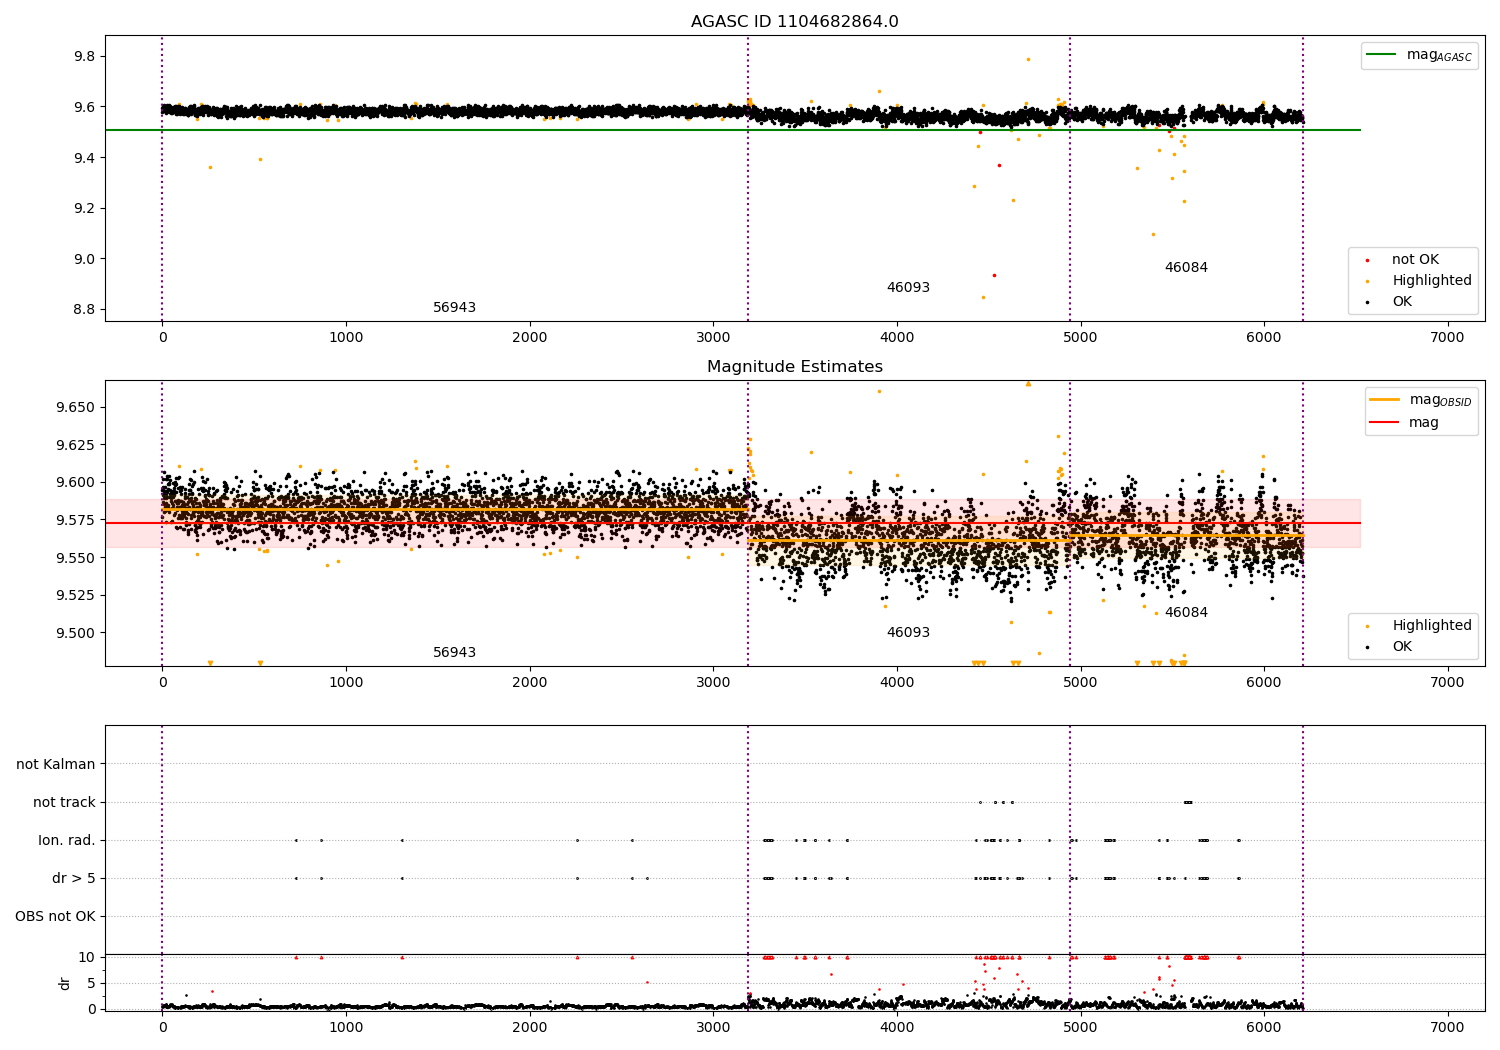
Task: Click the 'not track' row label
Action: pos(64,803)
